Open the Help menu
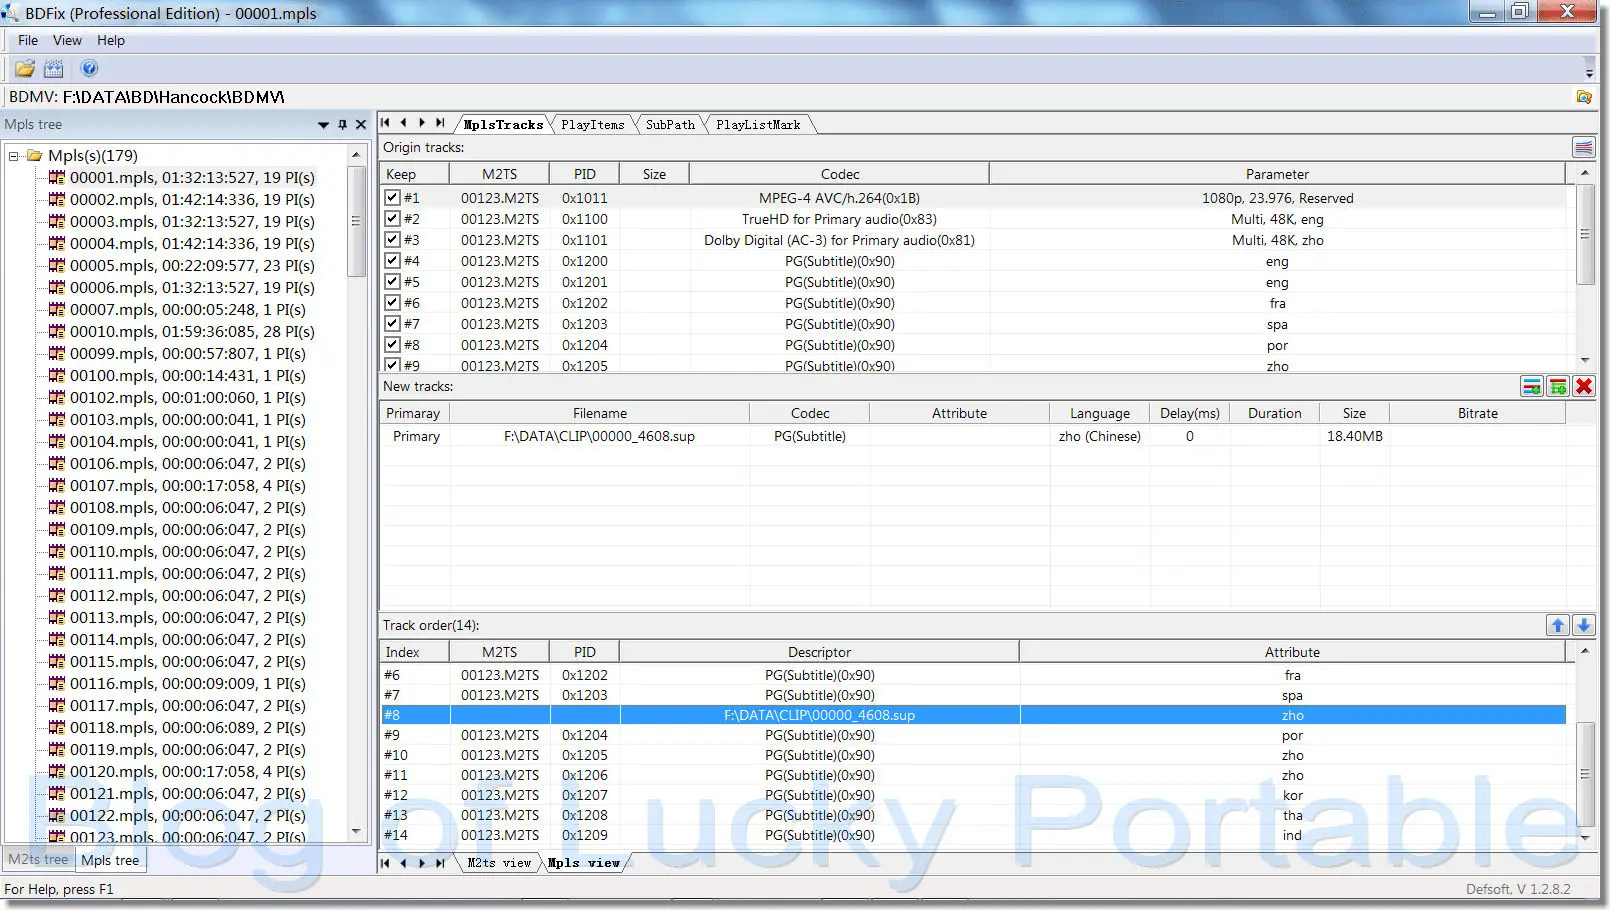Screen dimensions: 1610x910 click(x=111, y=41)
